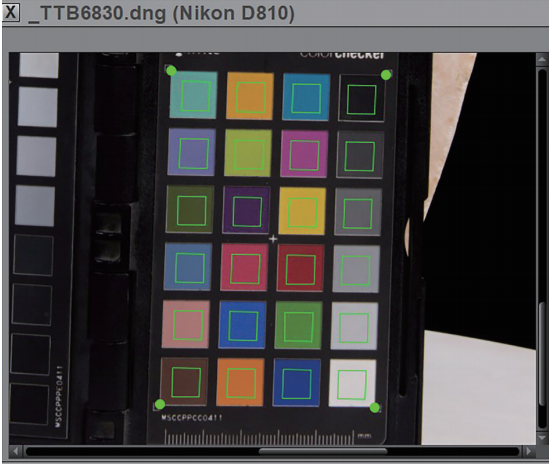Click the black patch in the top row
Viewport: 549px width, 465px height.
361,98
